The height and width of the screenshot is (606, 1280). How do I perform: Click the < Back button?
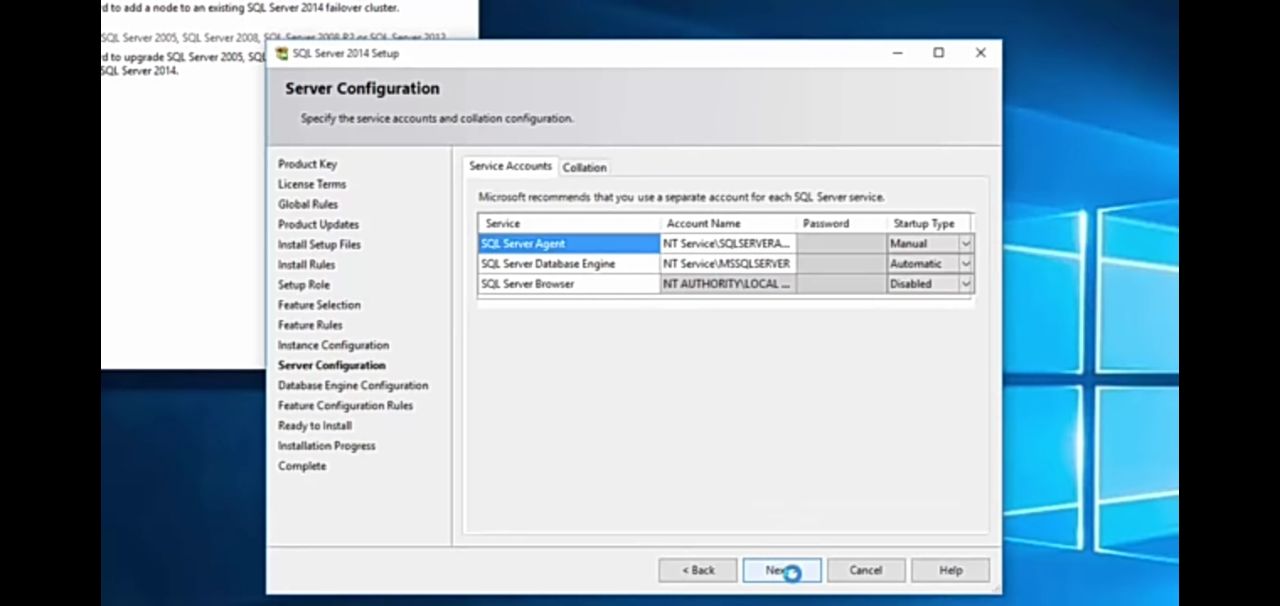point(698,570)
